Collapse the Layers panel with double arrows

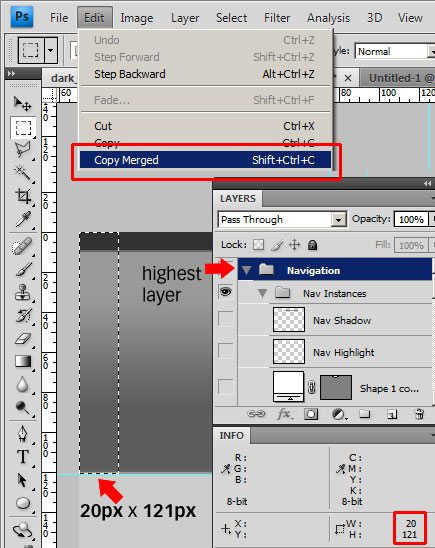pyautogui.click(x=427, y=183)
